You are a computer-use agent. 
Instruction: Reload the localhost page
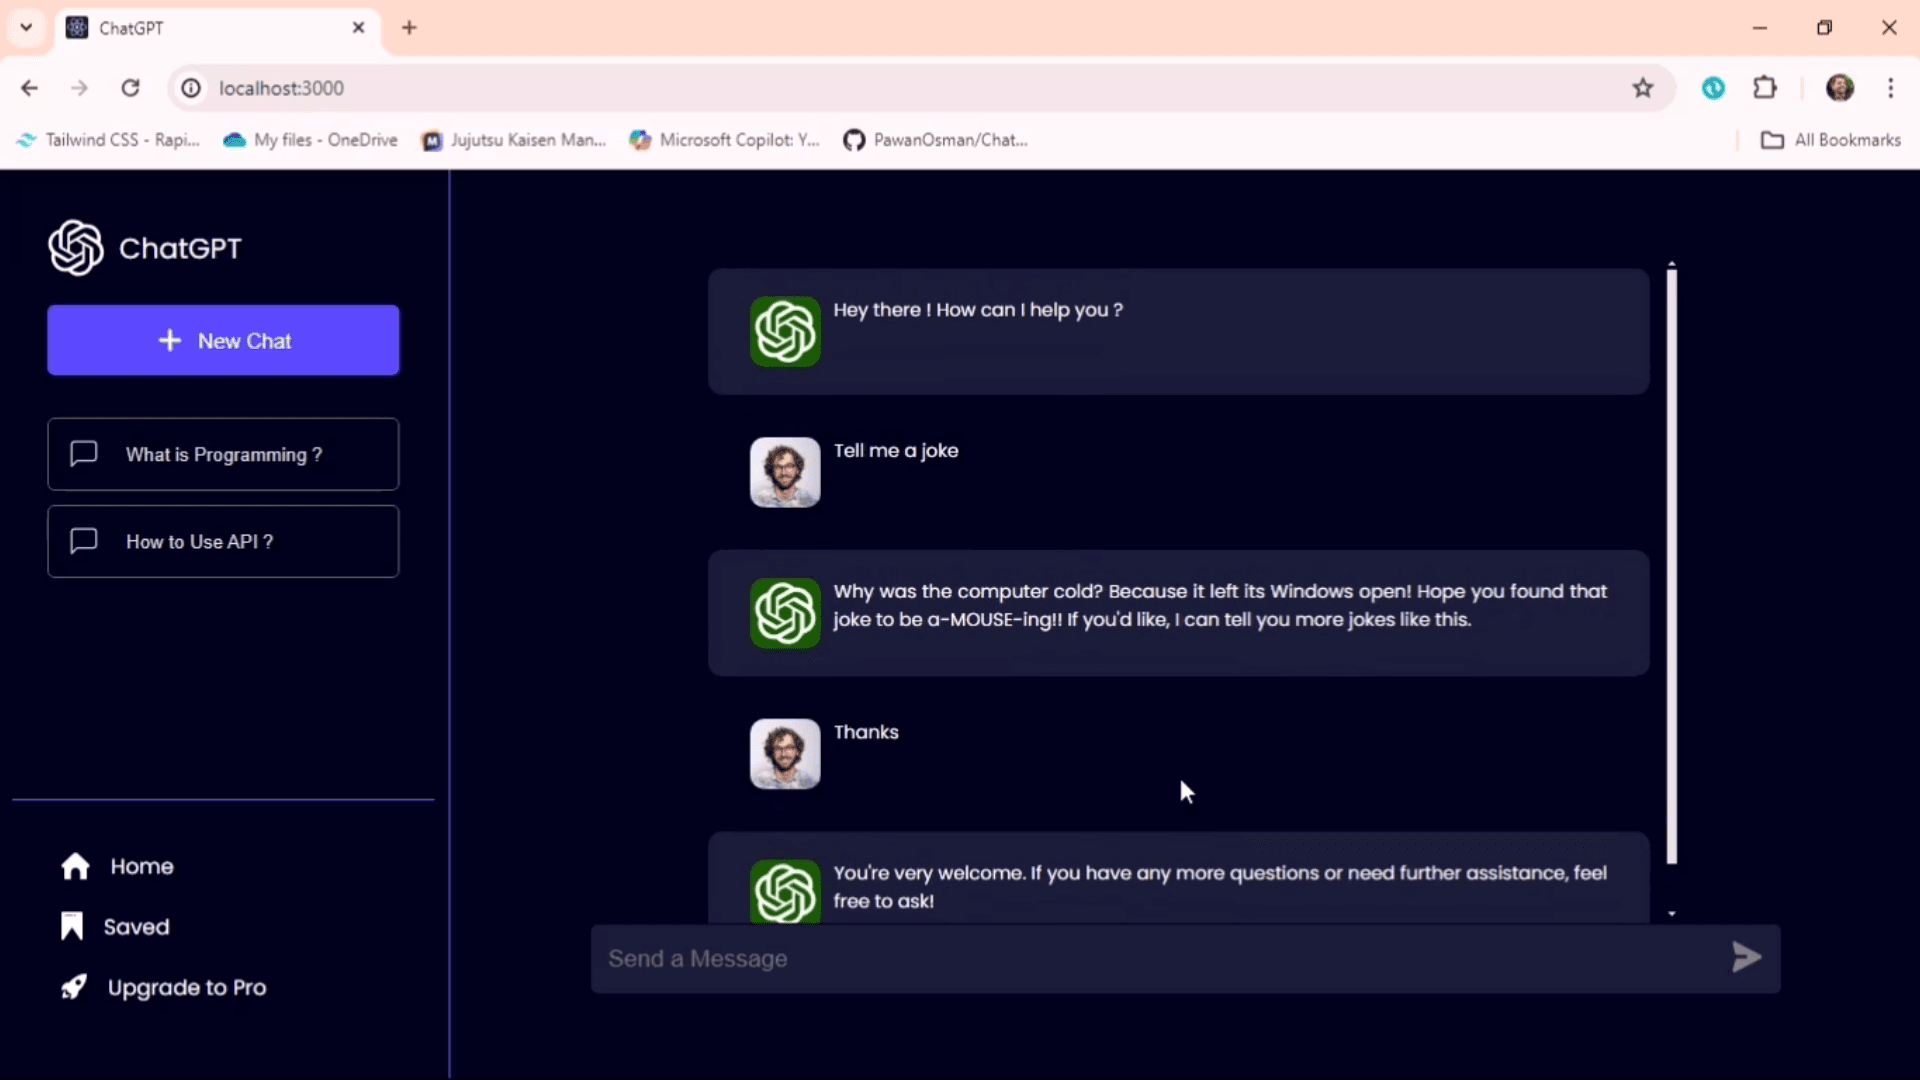pos(130,88)
